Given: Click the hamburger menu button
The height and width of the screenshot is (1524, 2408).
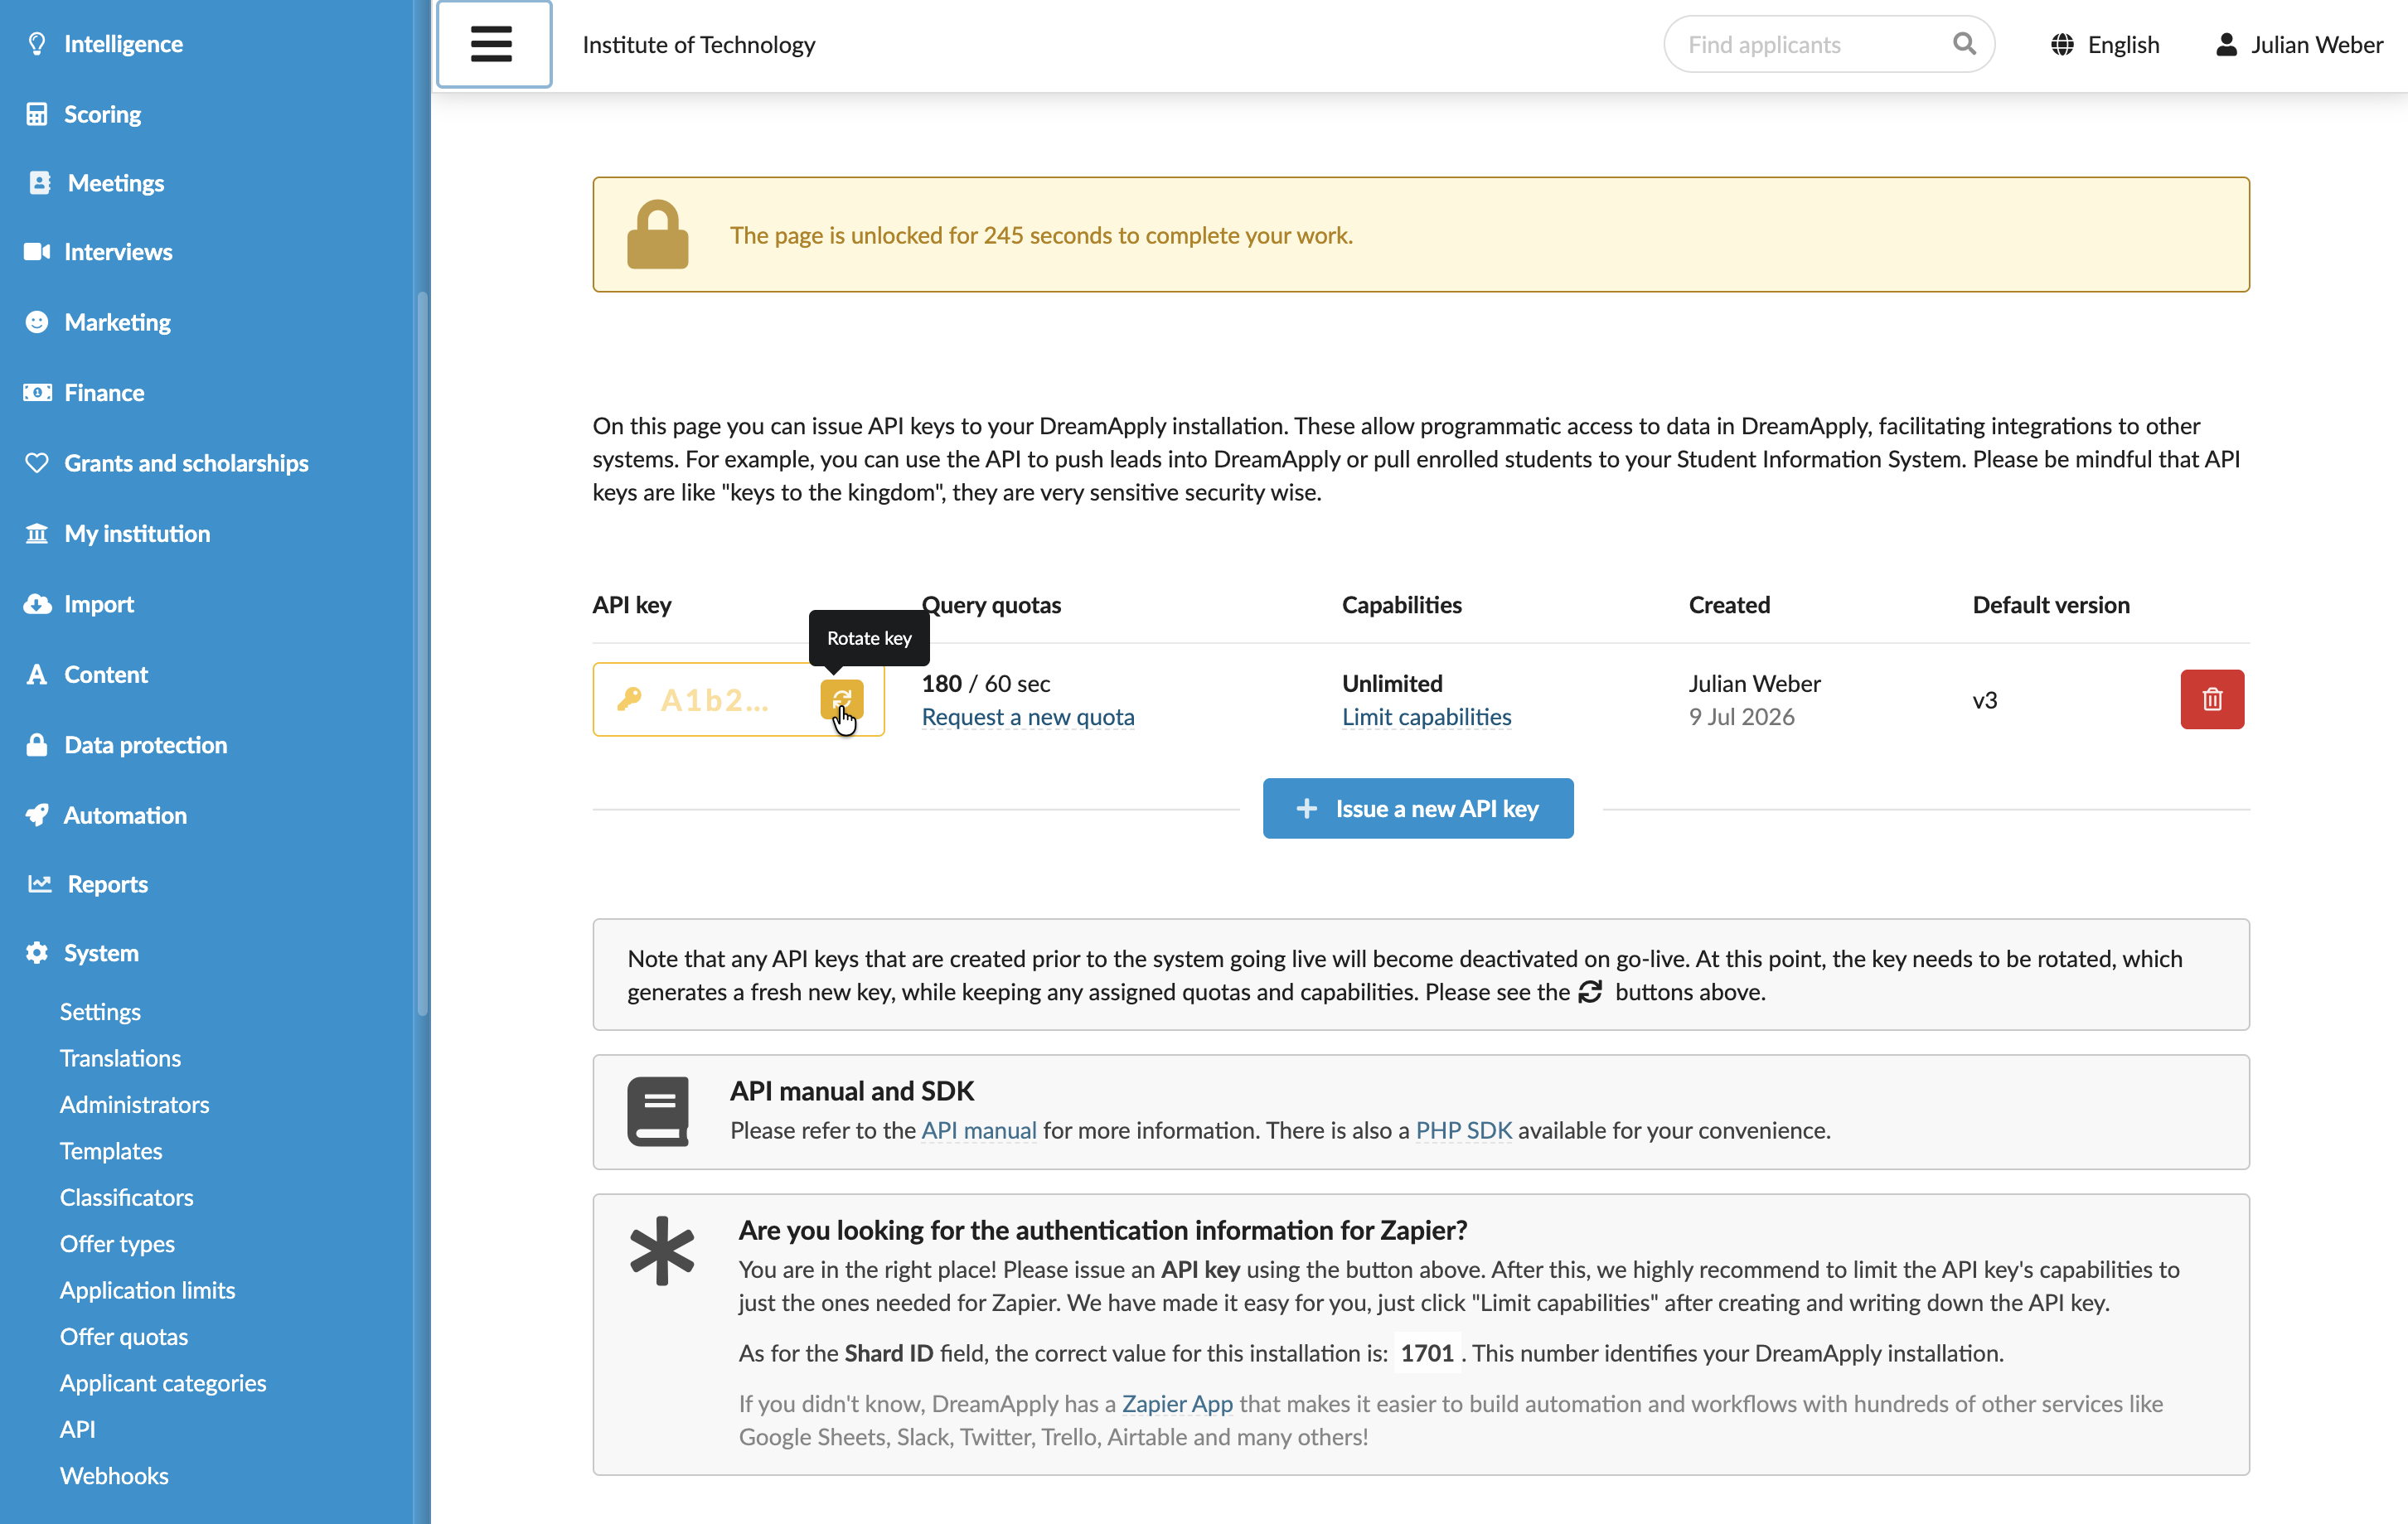Looking at the screenshot, I should (493, 44).
